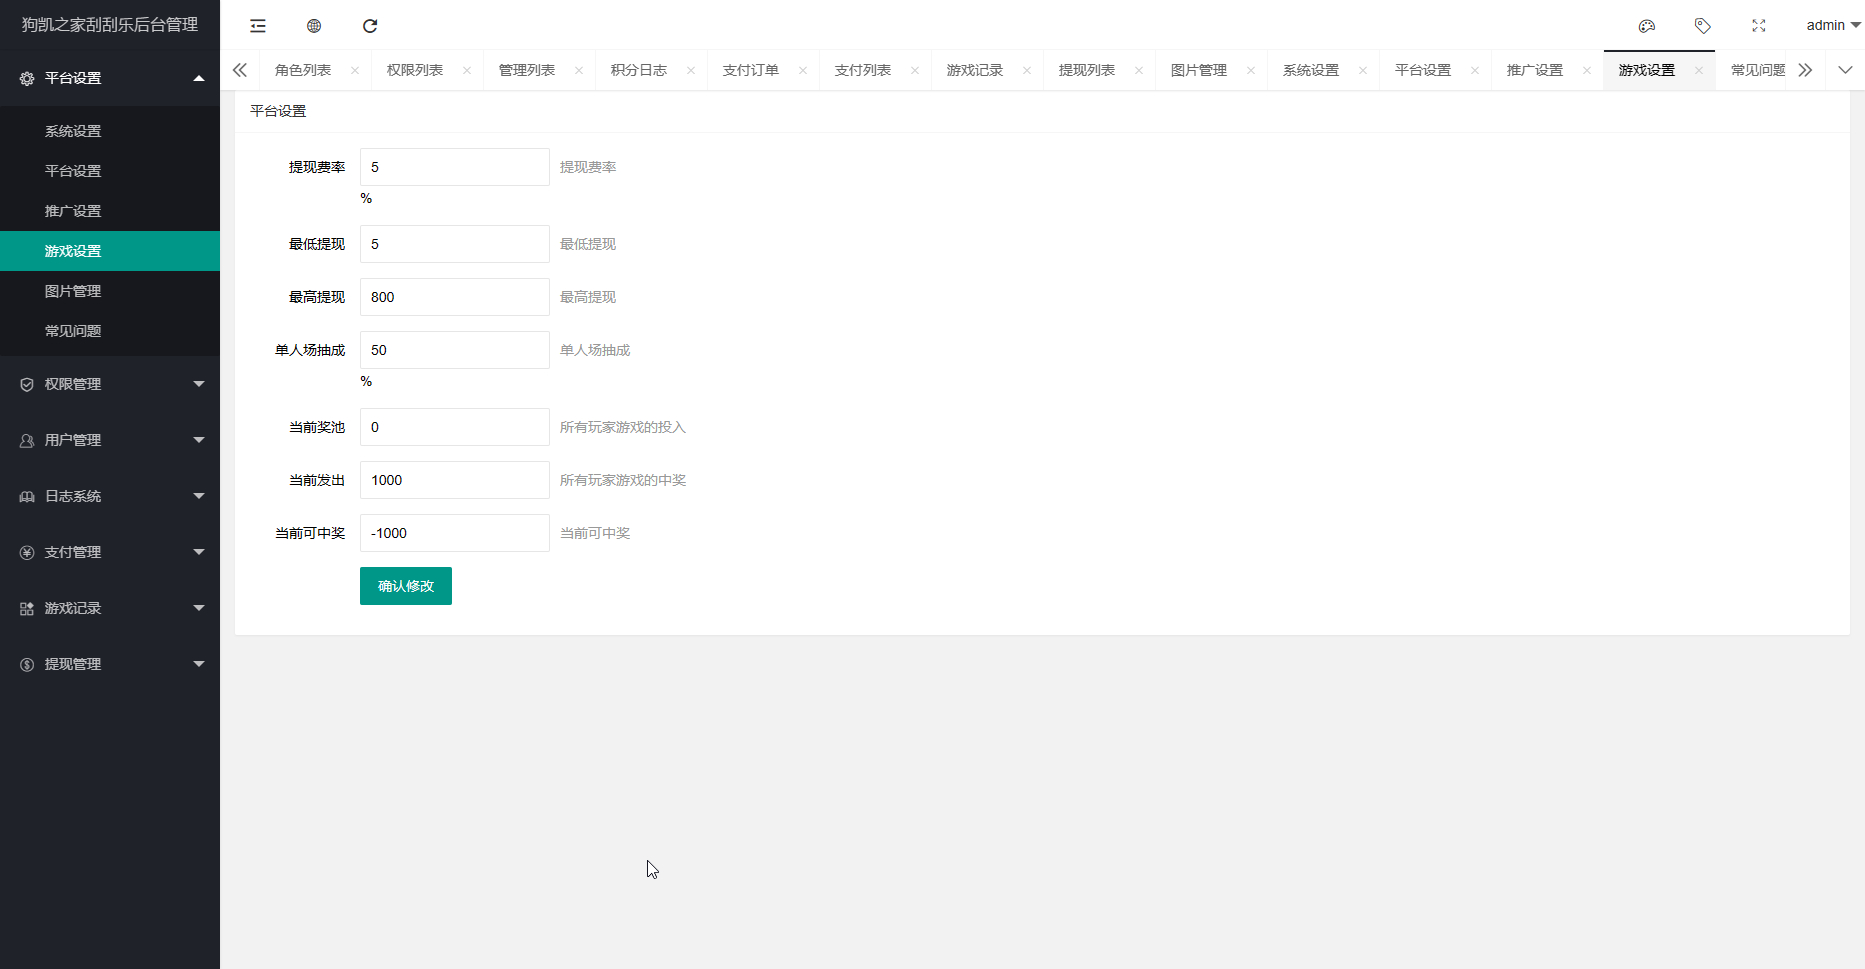1865x969 pixels.
Task: Click the 确认修改 submit button
Action: coord(406,586)
